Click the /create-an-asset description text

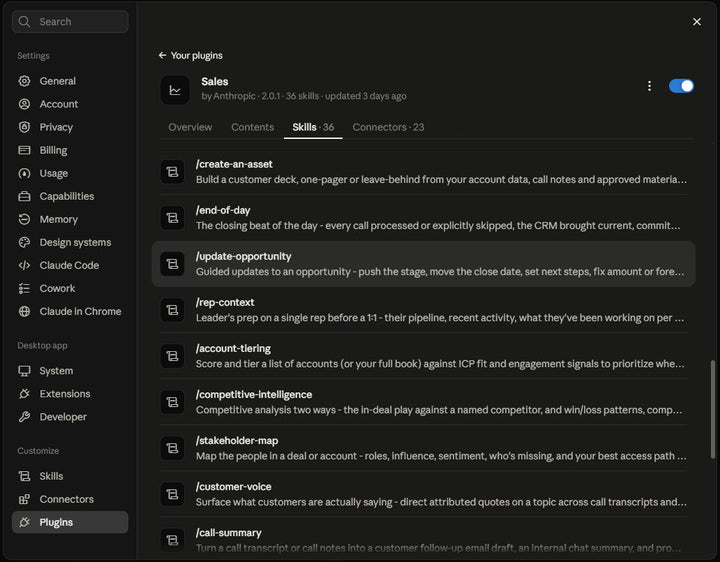441,180
